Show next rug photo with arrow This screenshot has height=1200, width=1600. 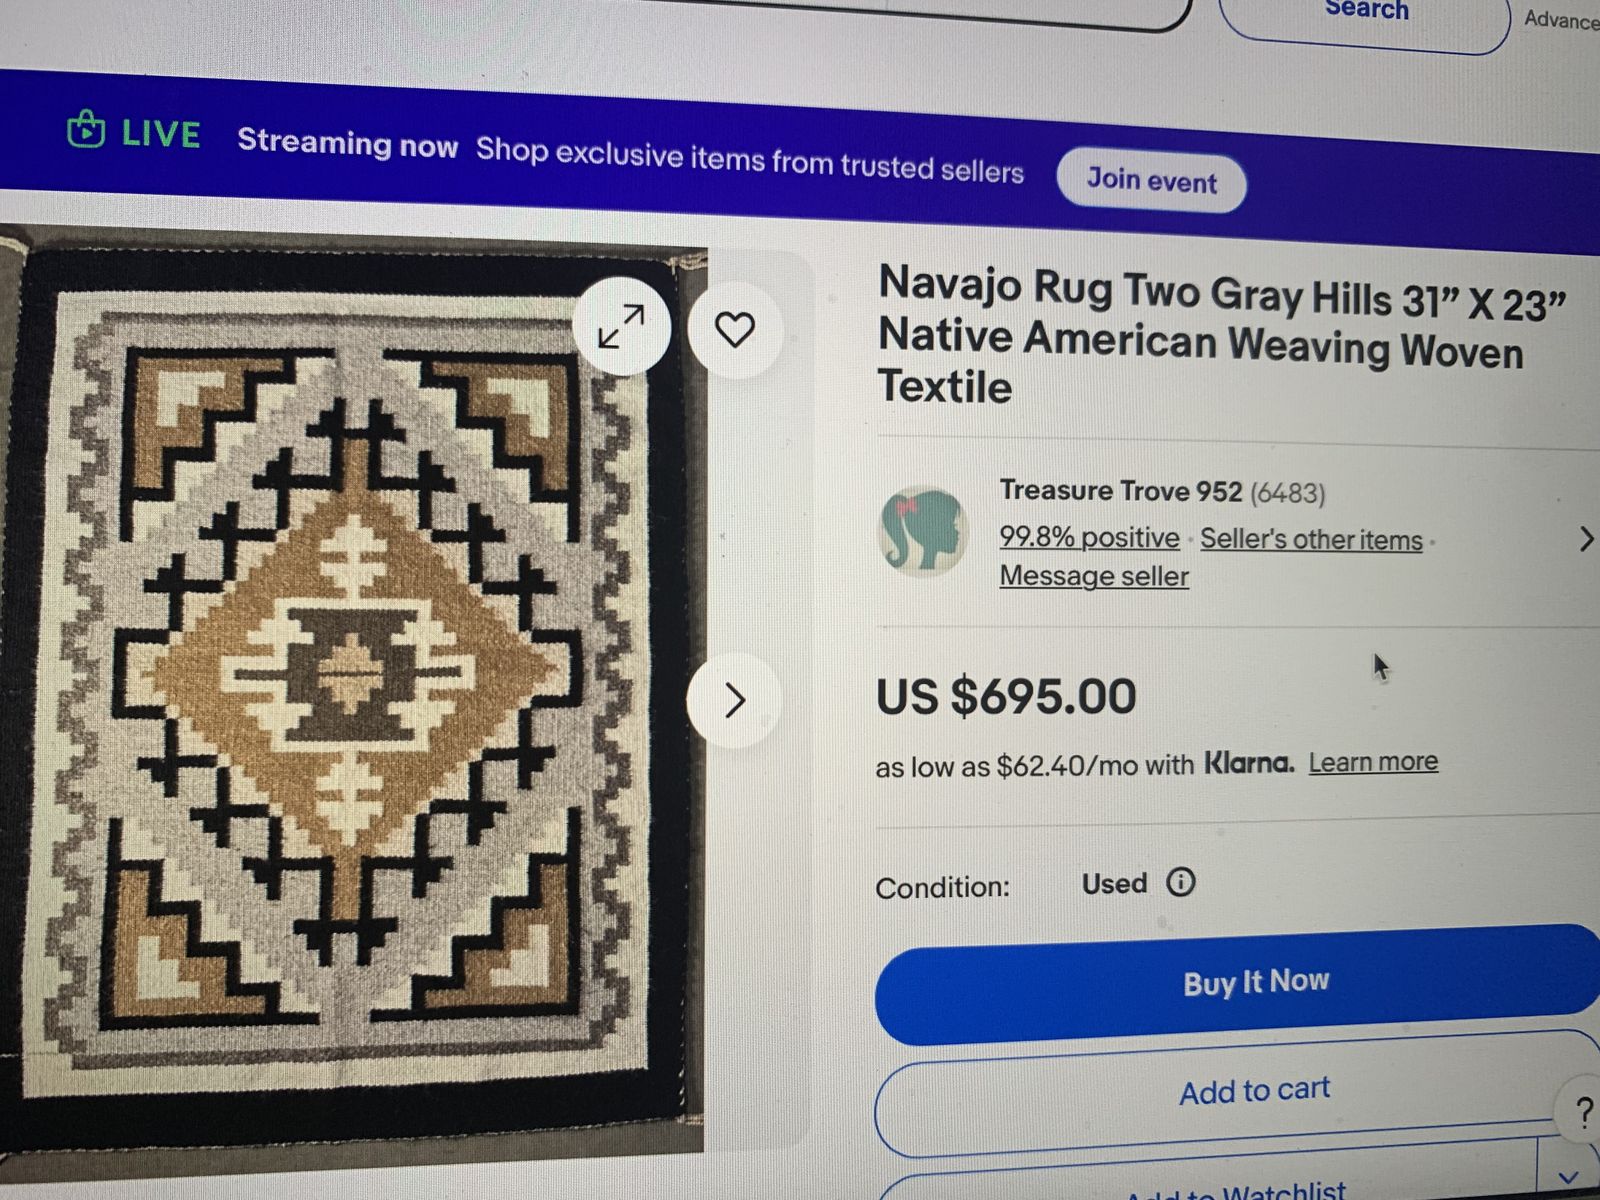pos(734,700)
